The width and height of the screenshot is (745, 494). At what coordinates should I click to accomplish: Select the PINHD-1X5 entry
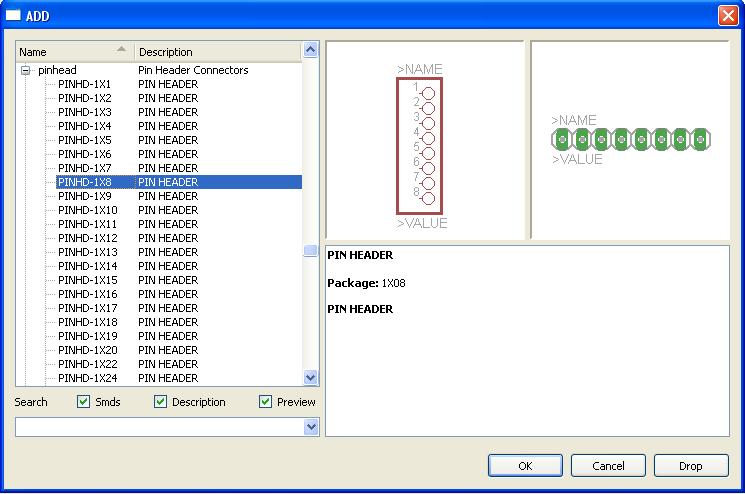point(85,140)
